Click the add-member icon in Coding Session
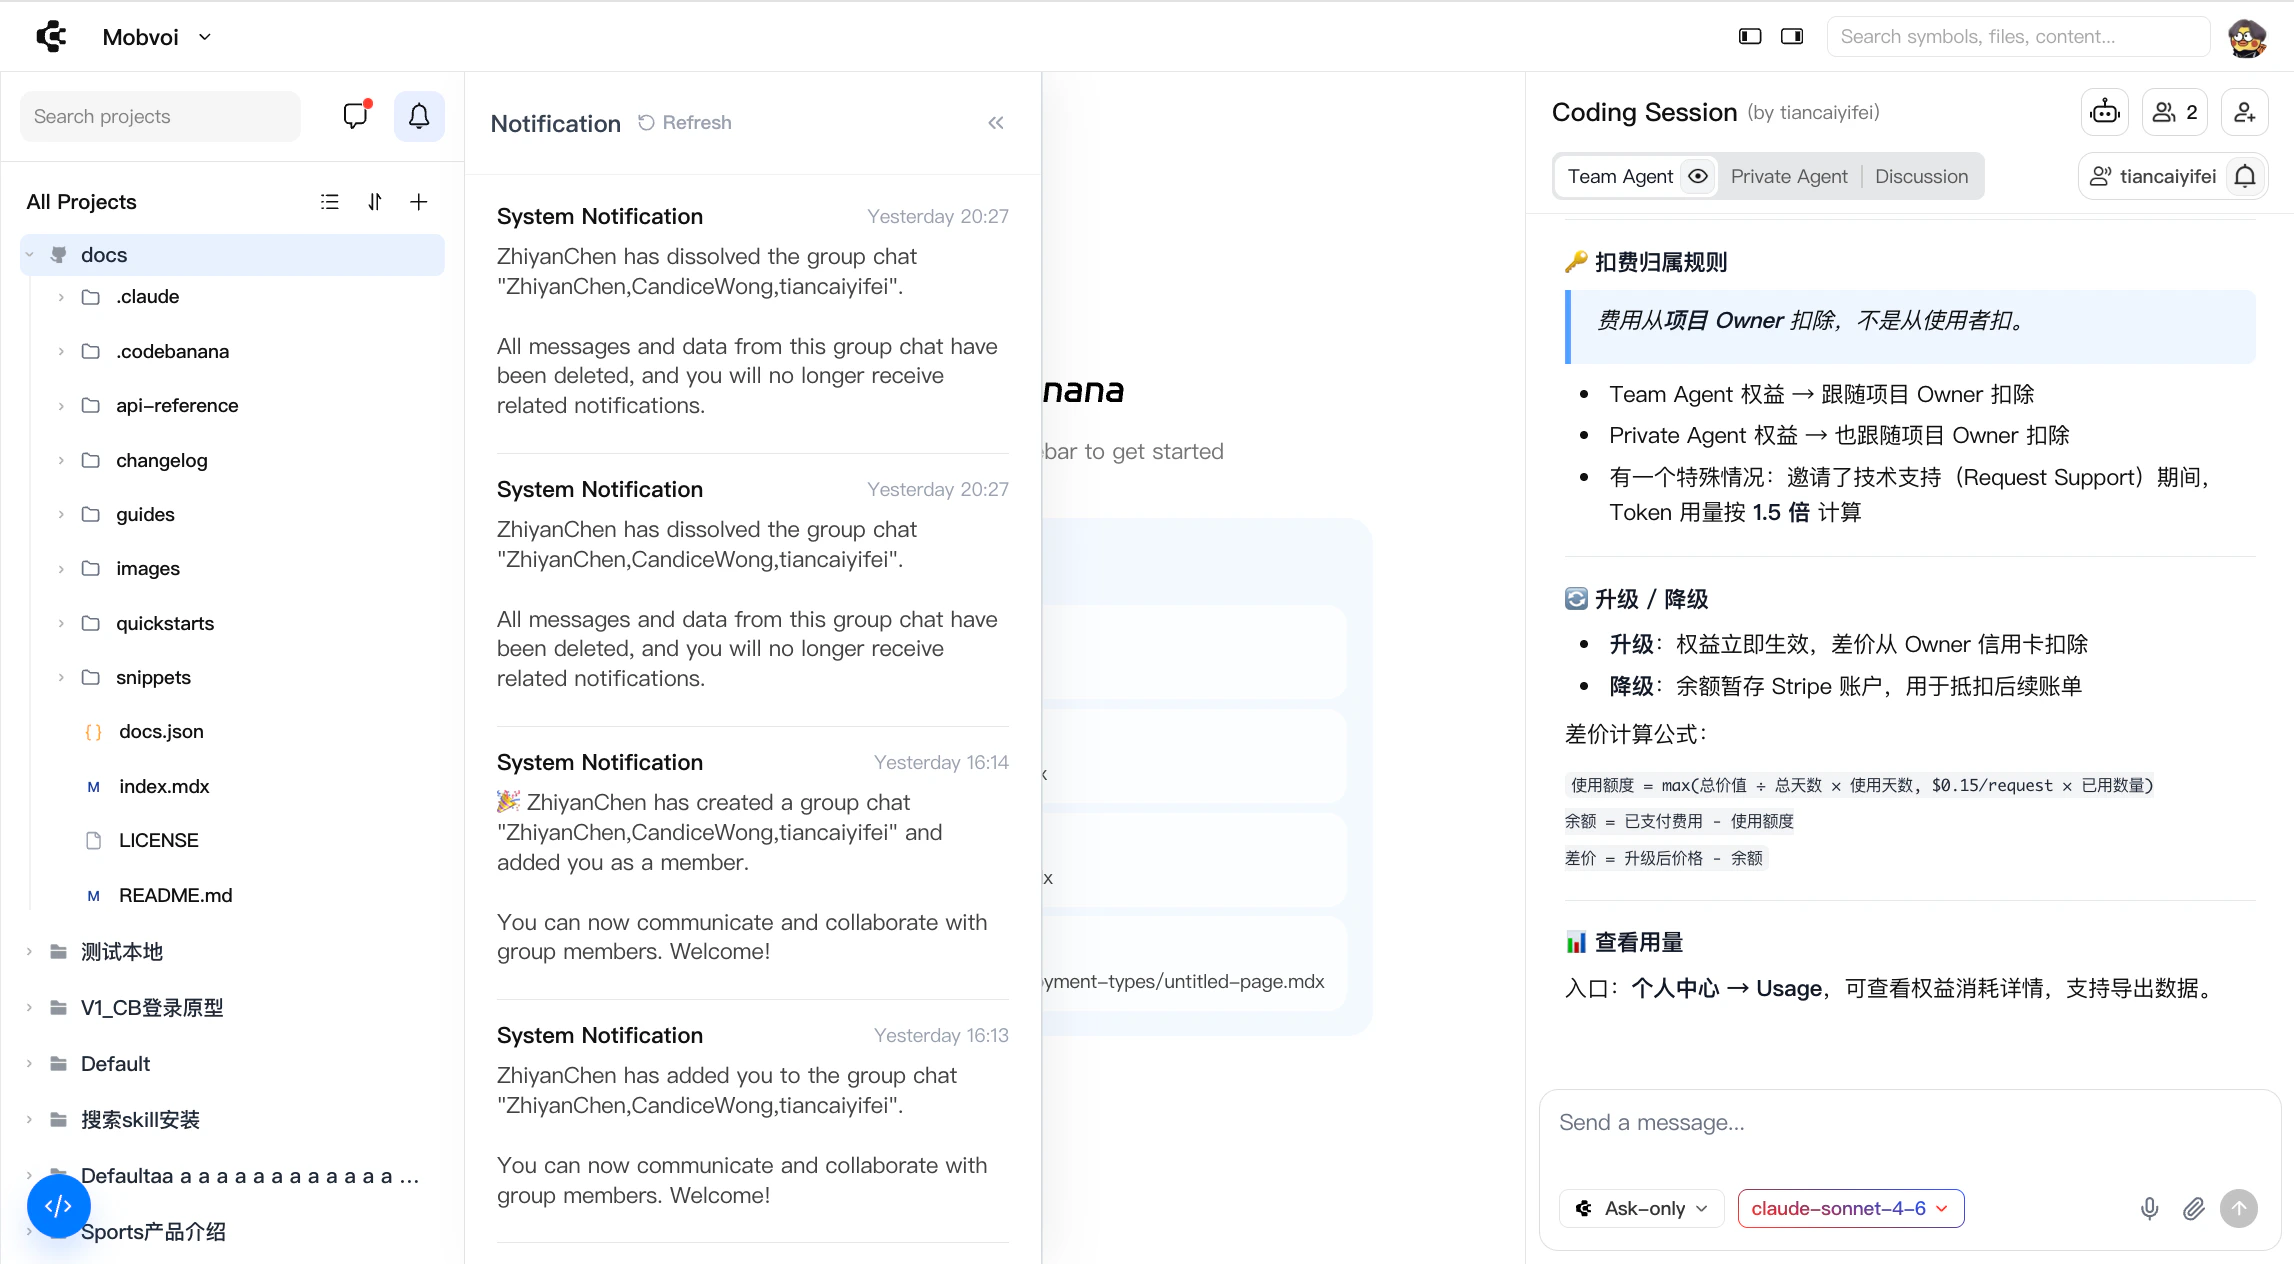The width and height of the screenshot is (2294, 1264). [2244, 111]
